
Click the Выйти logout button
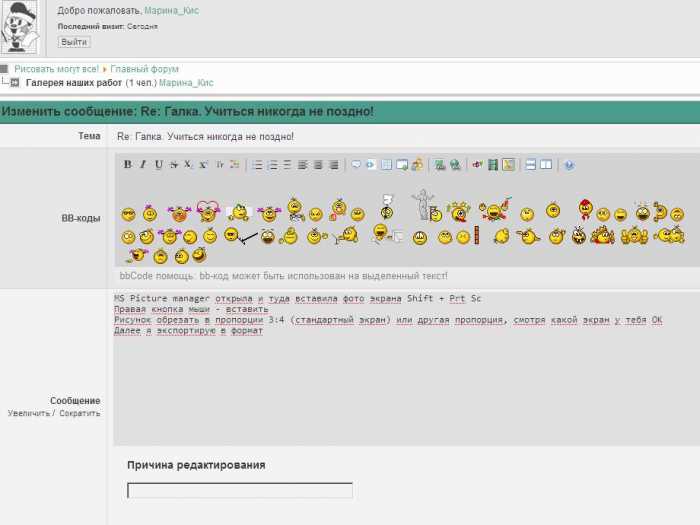(x=74, y=42)
